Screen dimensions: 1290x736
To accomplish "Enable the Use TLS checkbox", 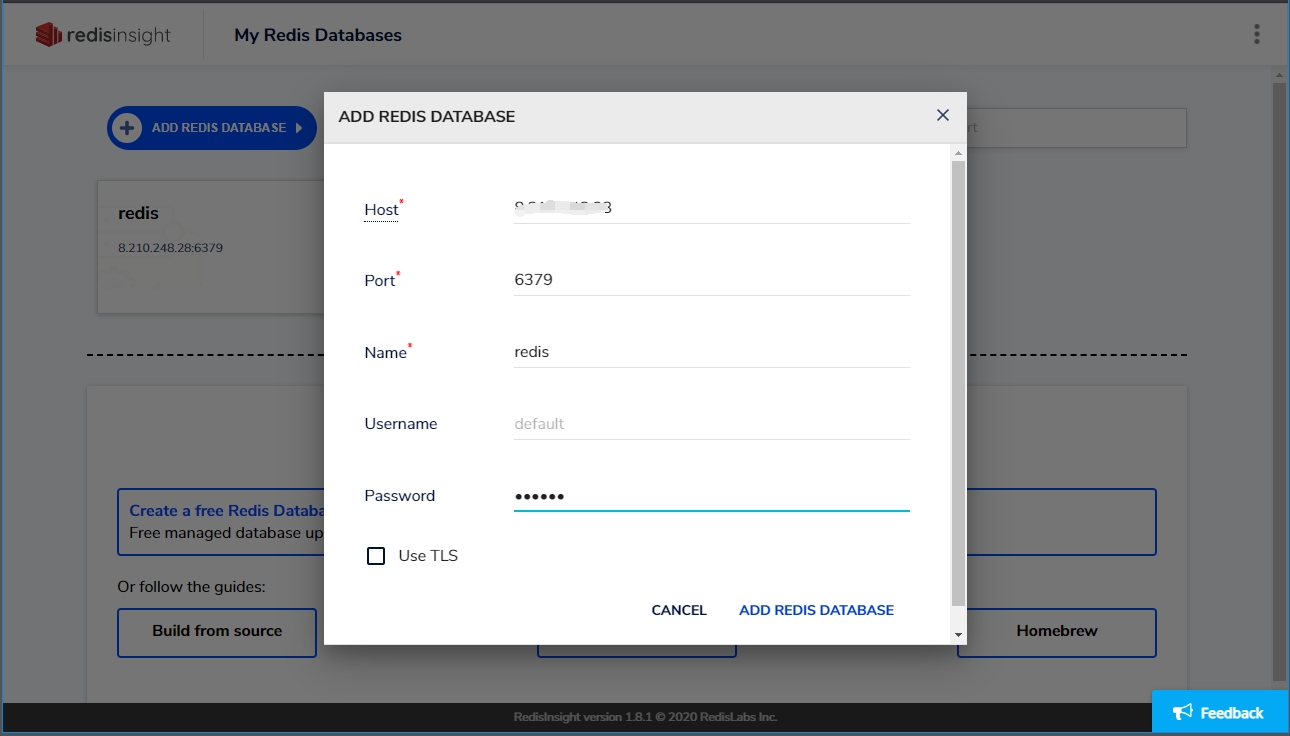I will [x=376, y=556].
